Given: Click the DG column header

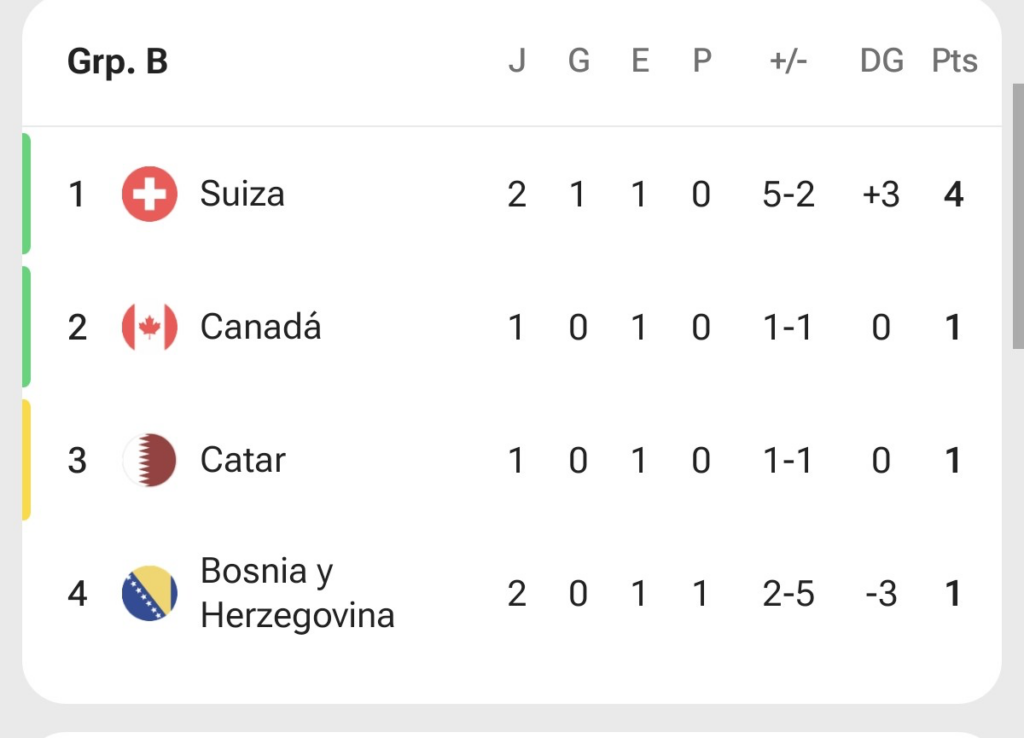Looking at the screenshot, I should (x=882, y=61).
